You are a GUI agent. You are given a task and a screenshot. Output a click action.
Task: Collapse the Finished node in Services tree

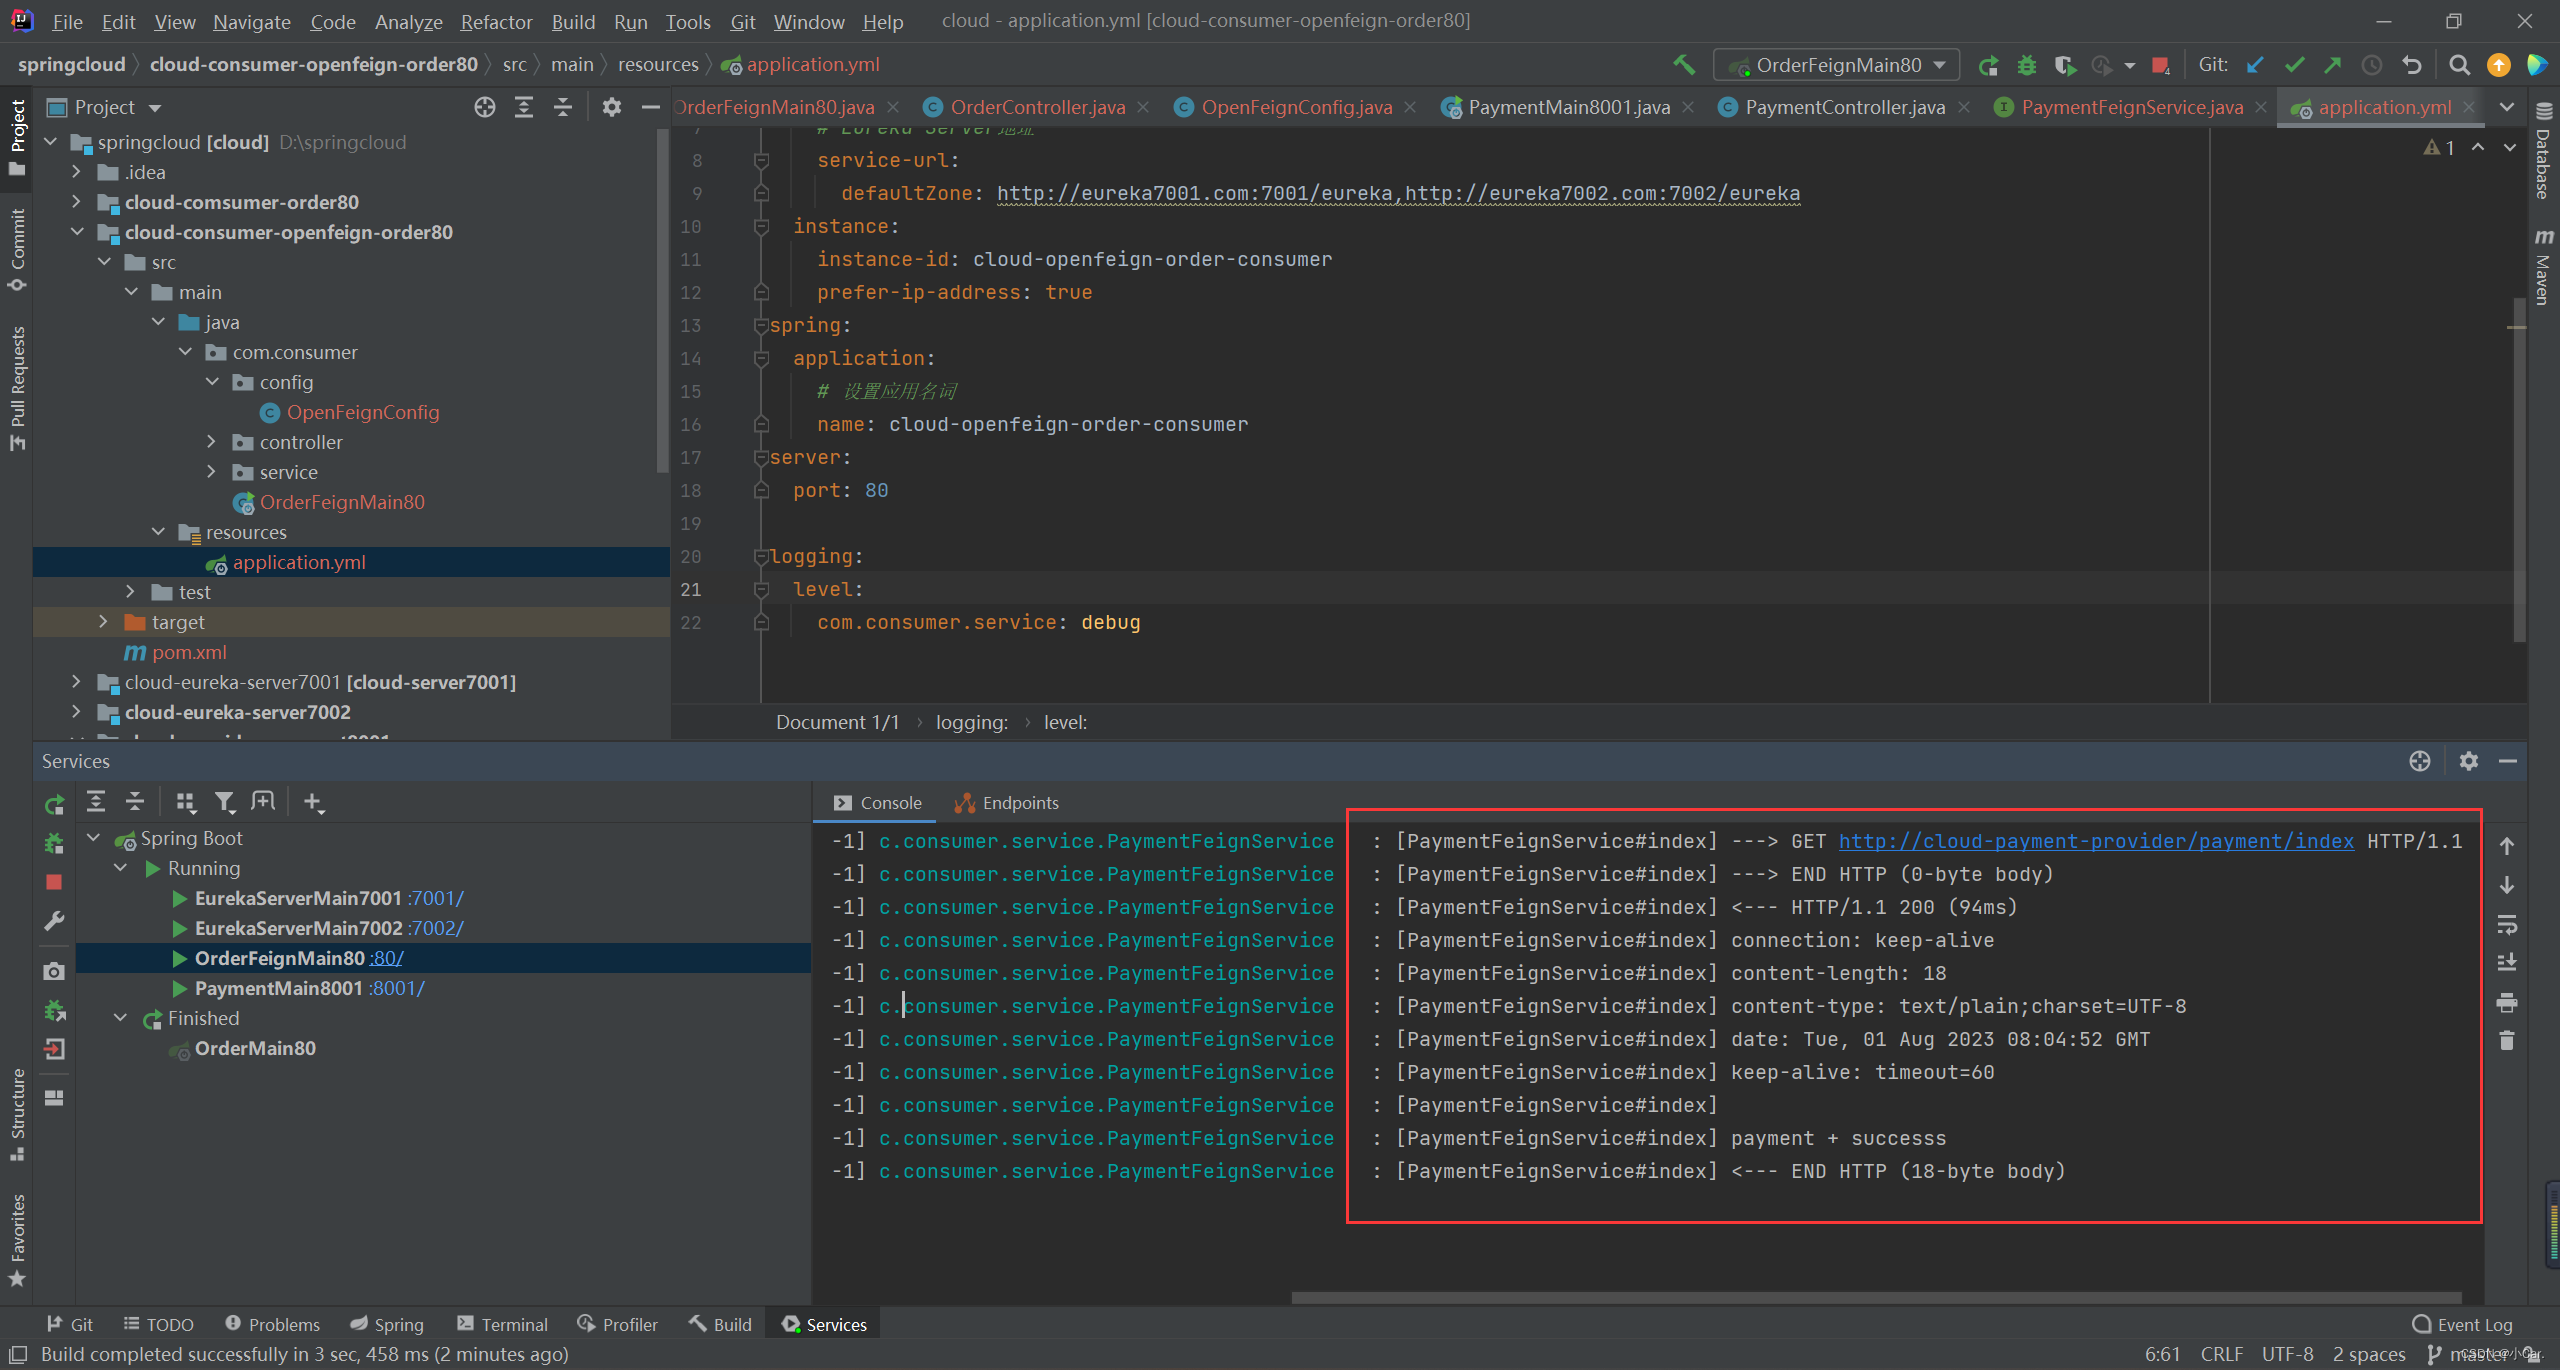pos(121,1018)
